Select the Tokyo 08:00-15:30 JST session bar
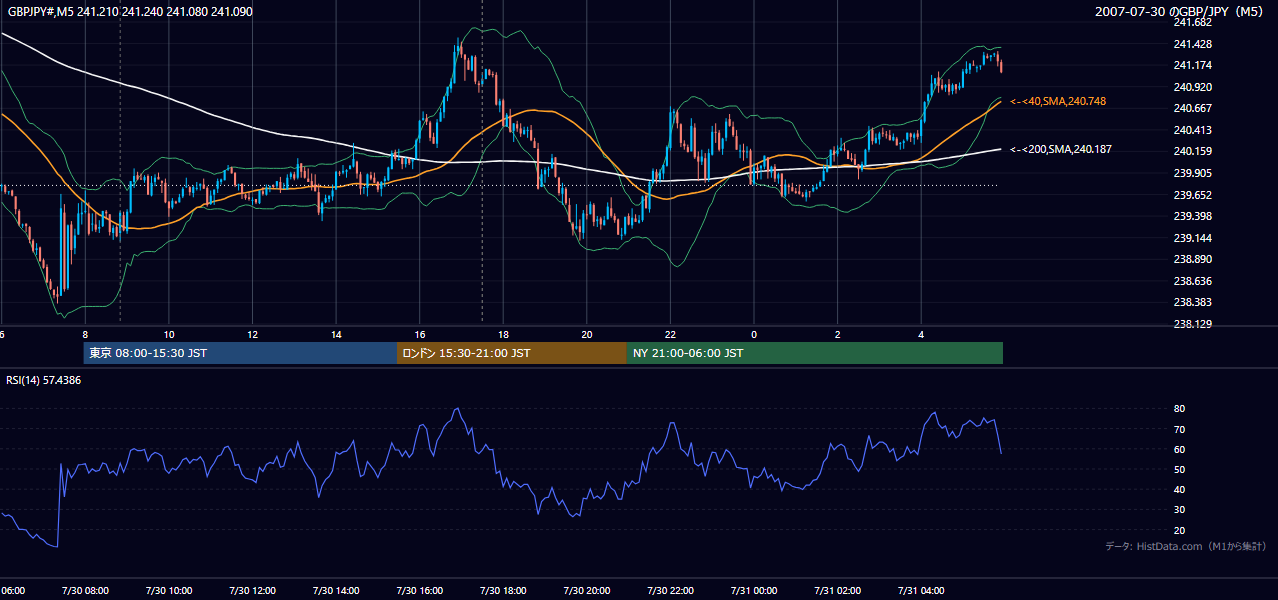 (x=240, y=353)
